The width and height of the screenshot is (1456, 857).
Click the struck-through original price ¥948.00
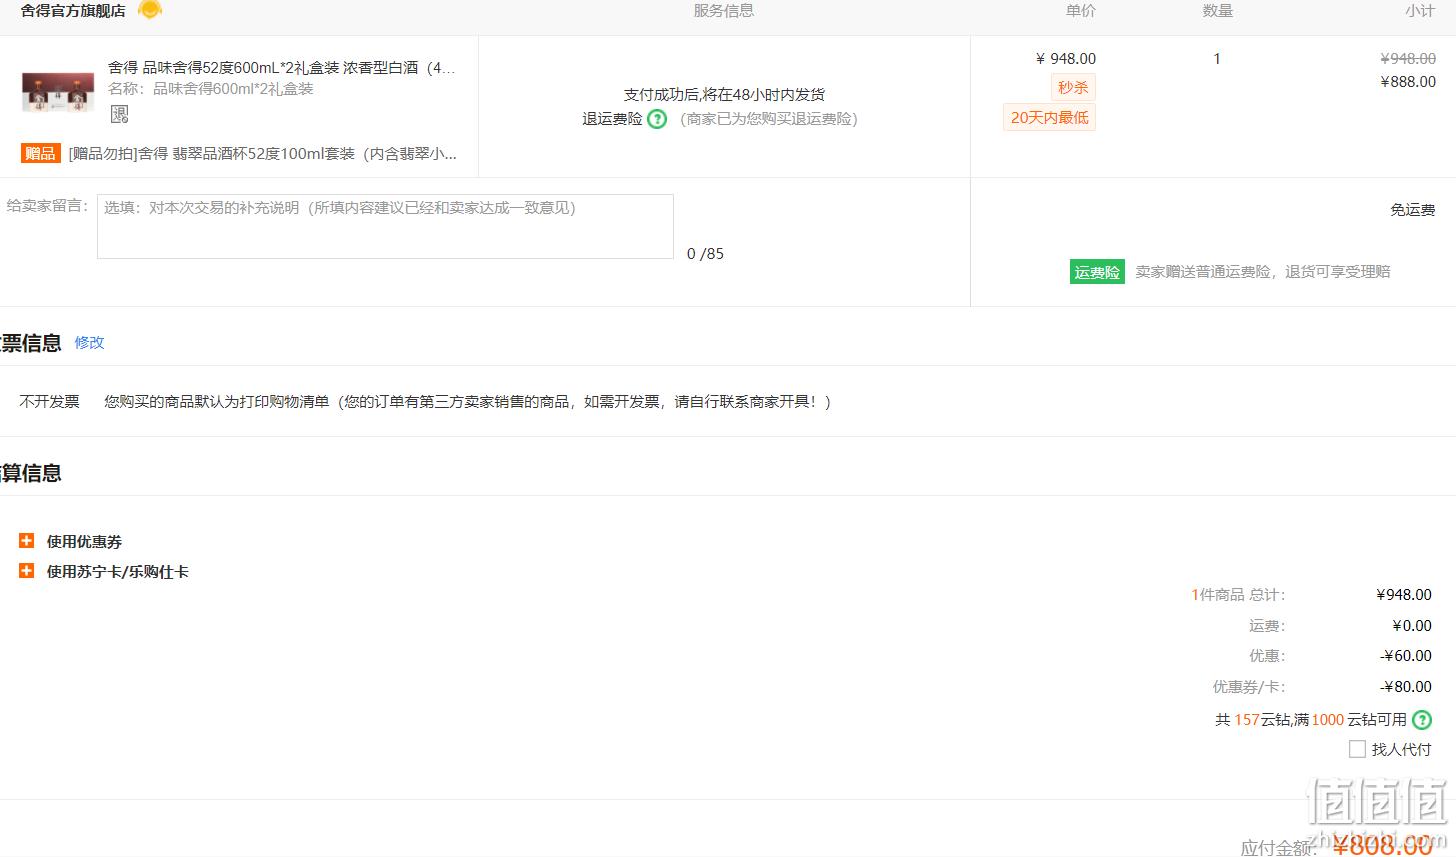click(1408, 59)
